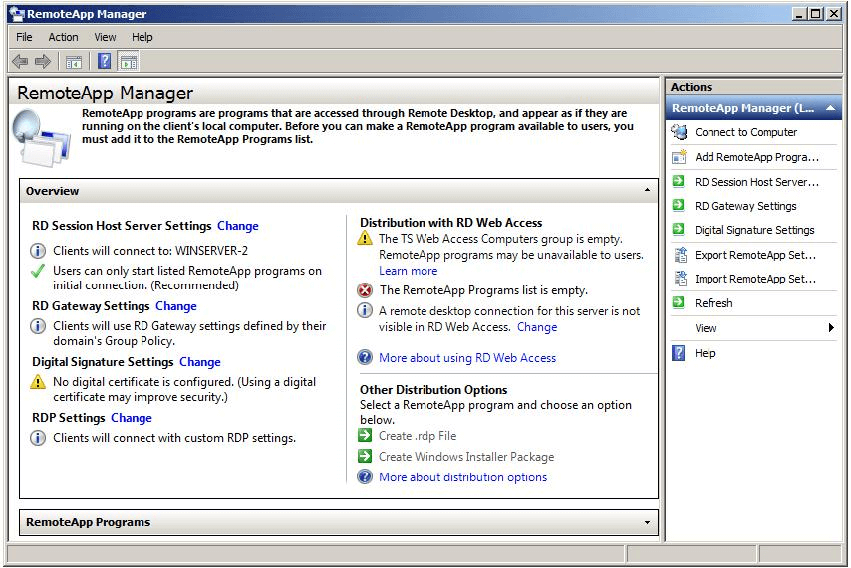Collapse the Overview section
851x568 pixels.
647,191
